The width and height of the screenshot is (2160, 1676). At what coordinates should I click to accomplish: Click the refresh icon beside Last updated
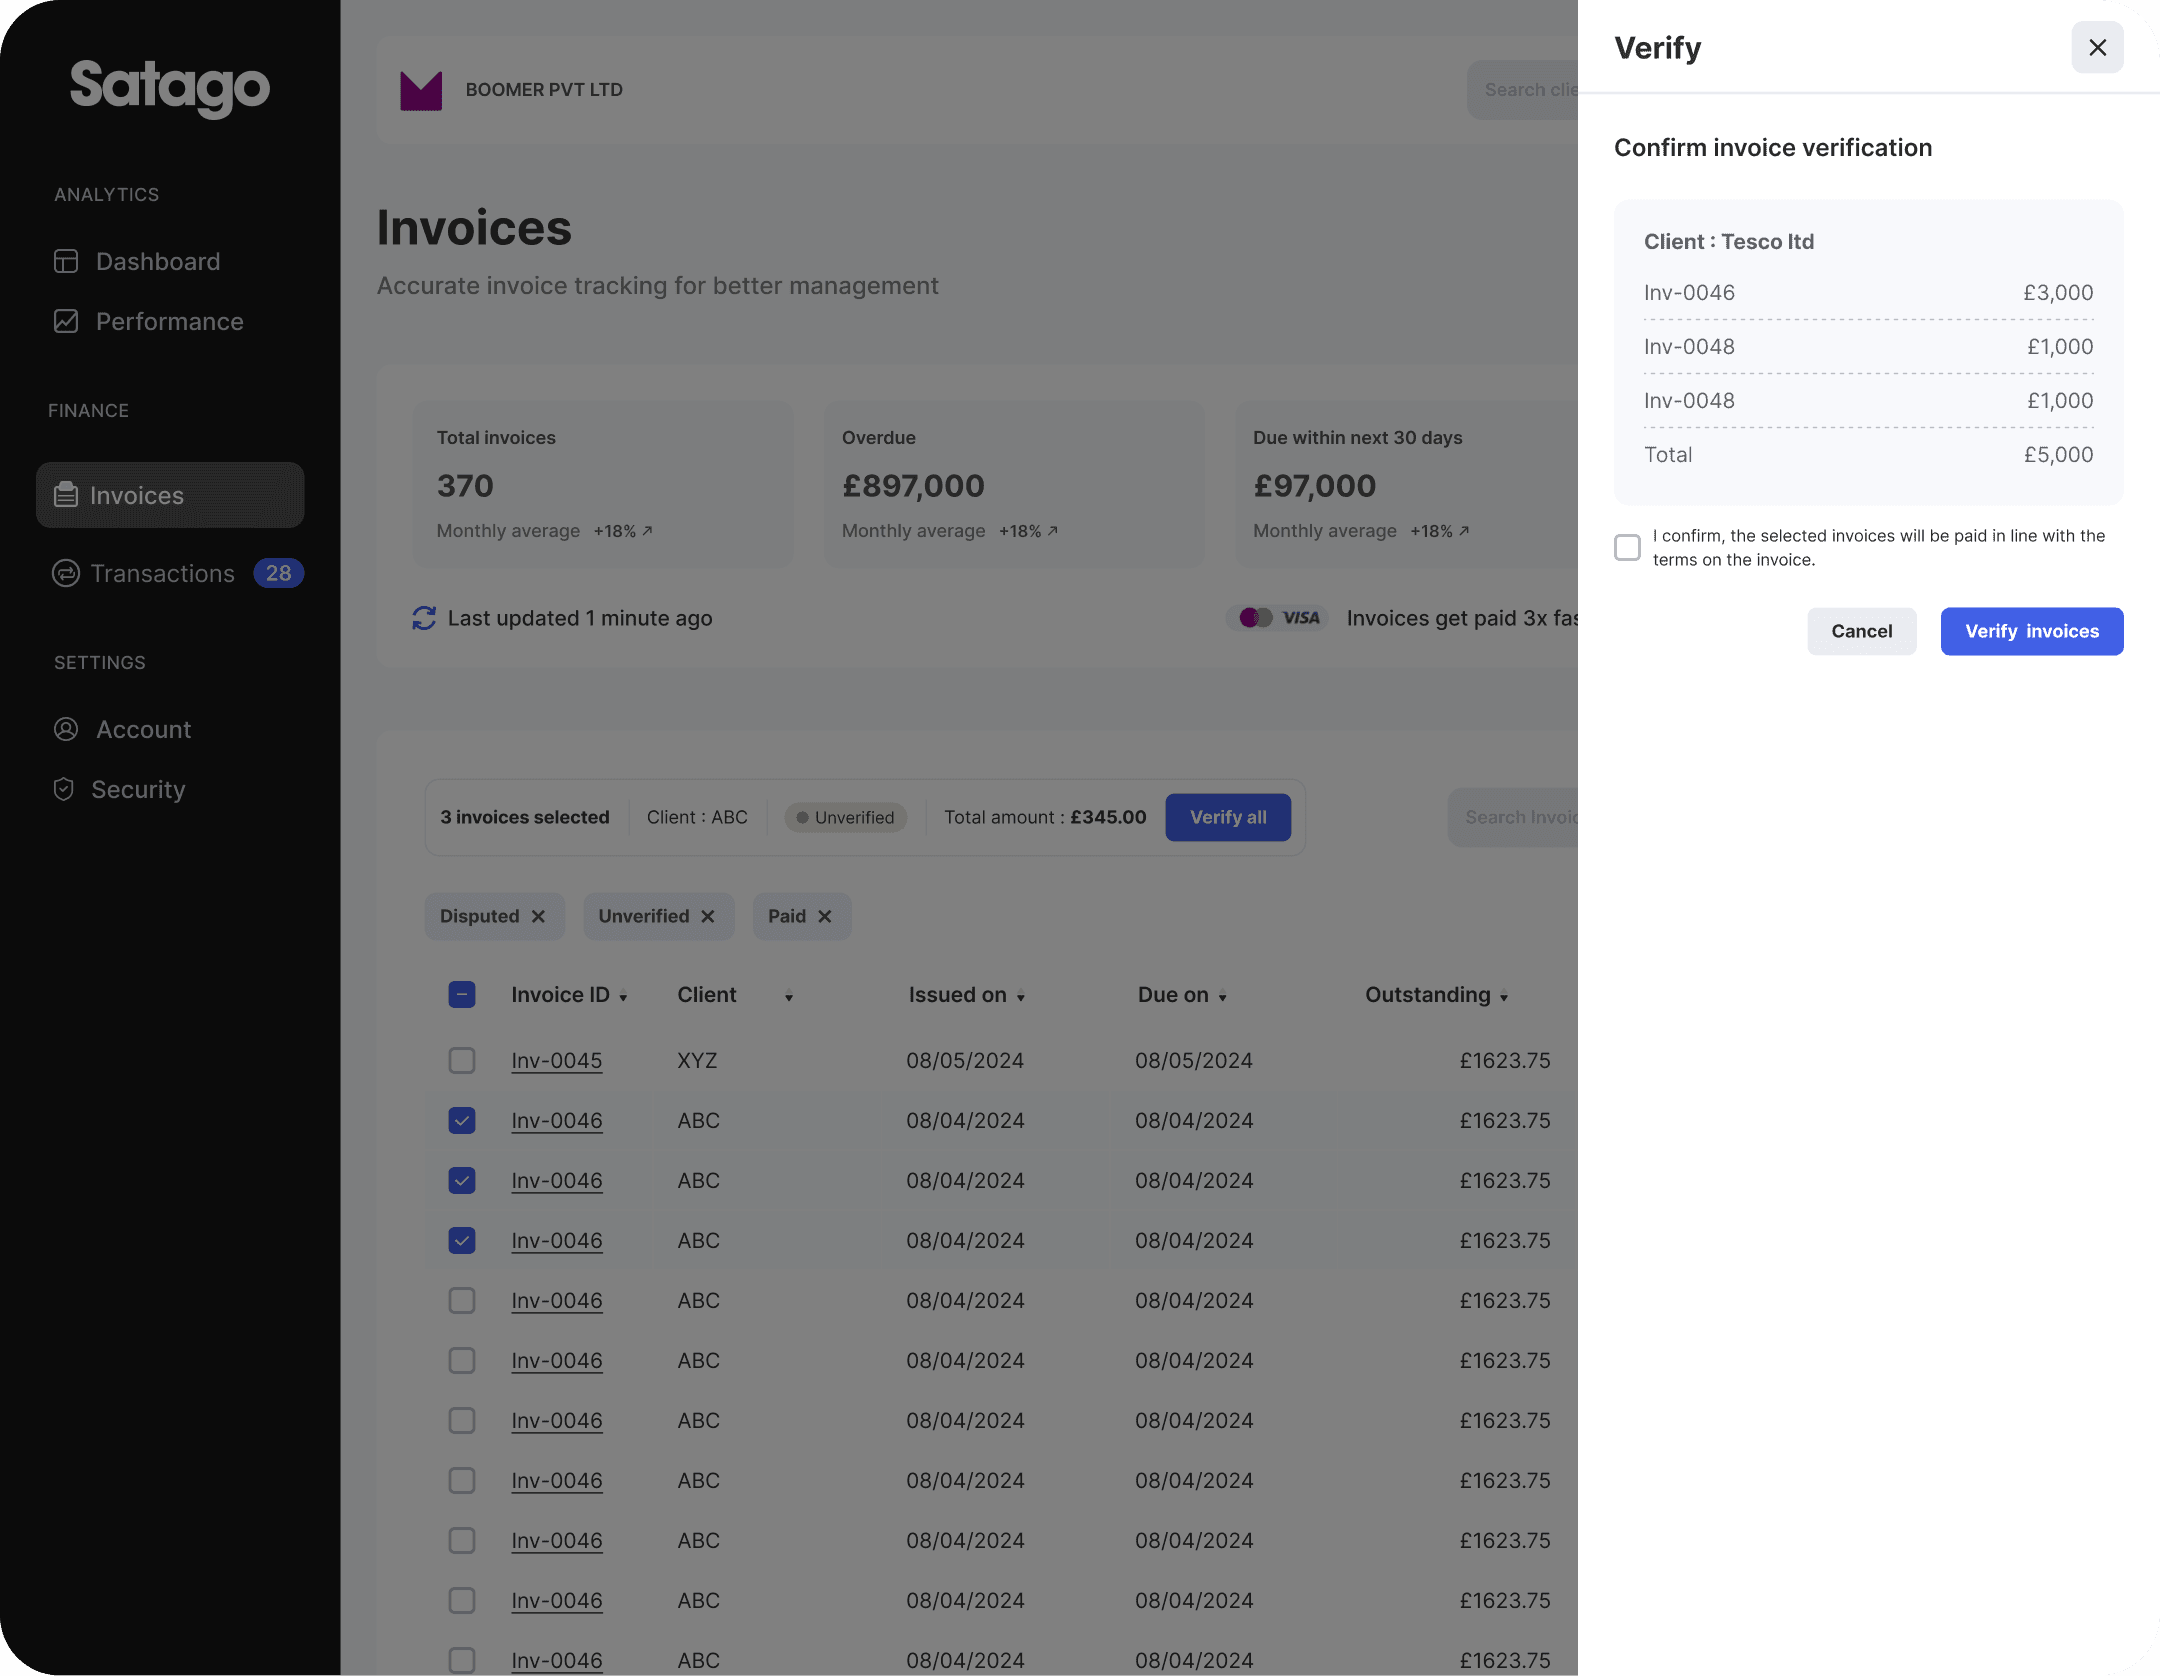coord(424,619)
